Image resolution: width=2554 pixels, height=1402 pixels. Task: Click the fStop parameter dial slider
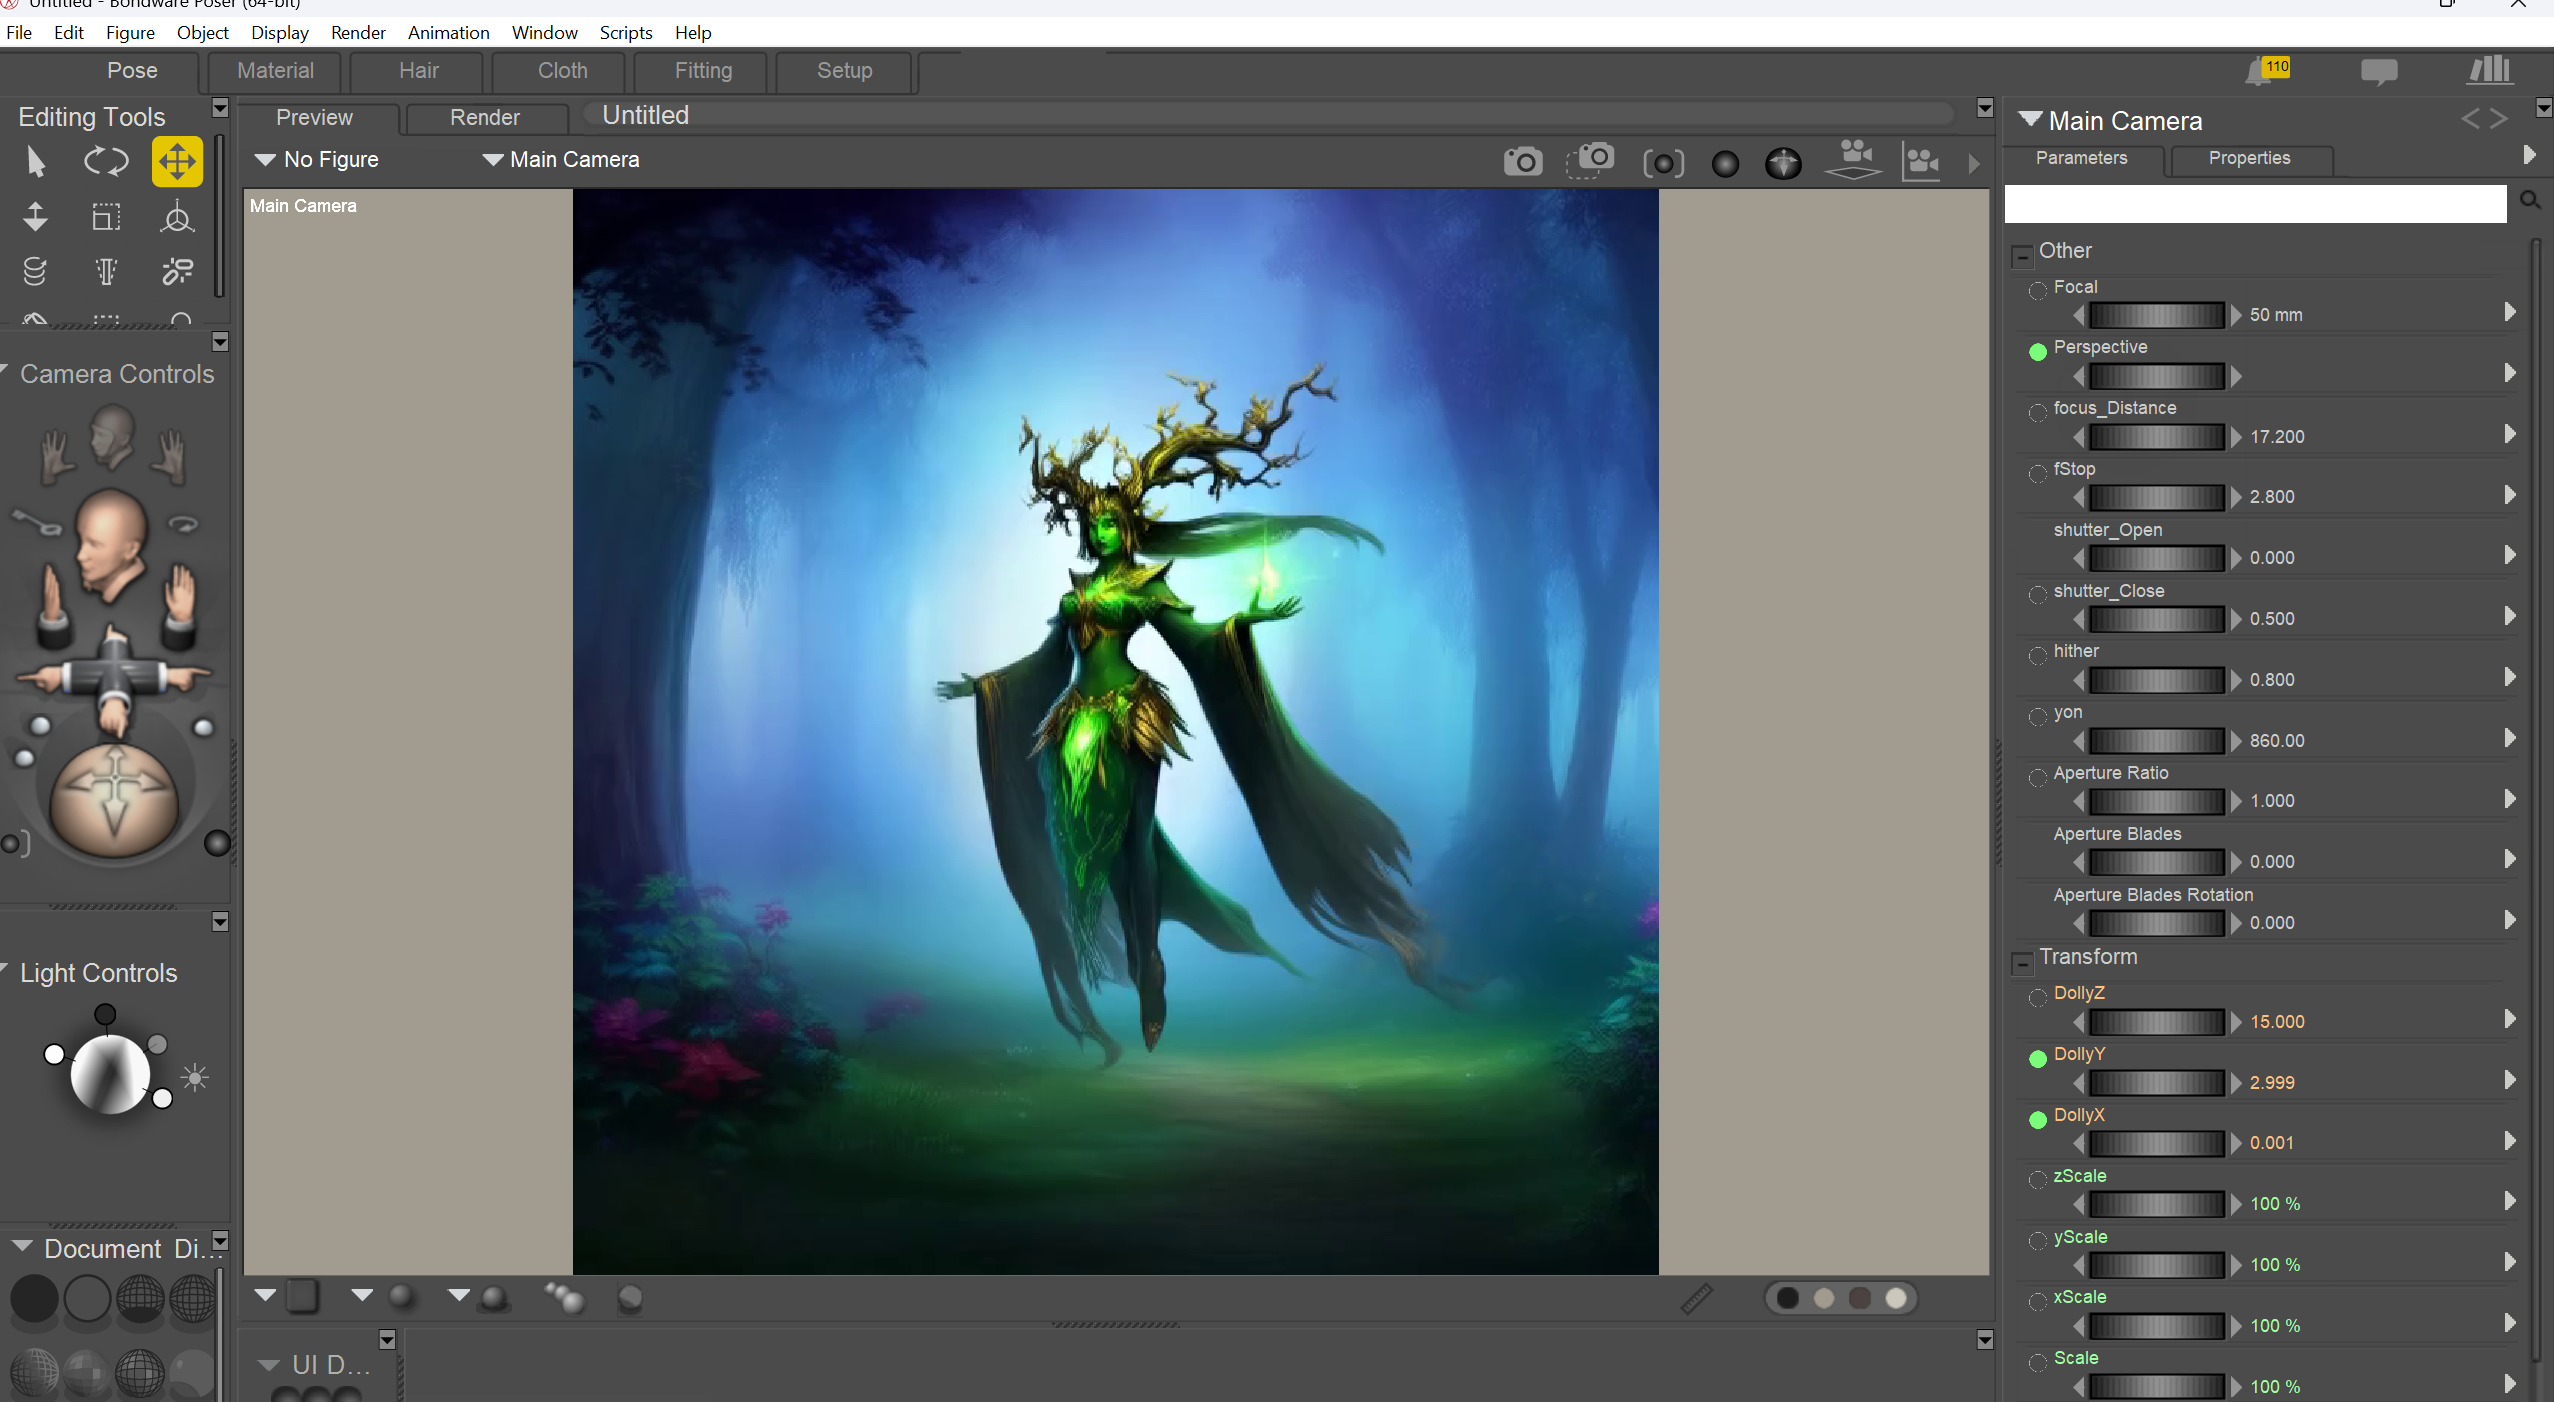tap(2156, 497)
